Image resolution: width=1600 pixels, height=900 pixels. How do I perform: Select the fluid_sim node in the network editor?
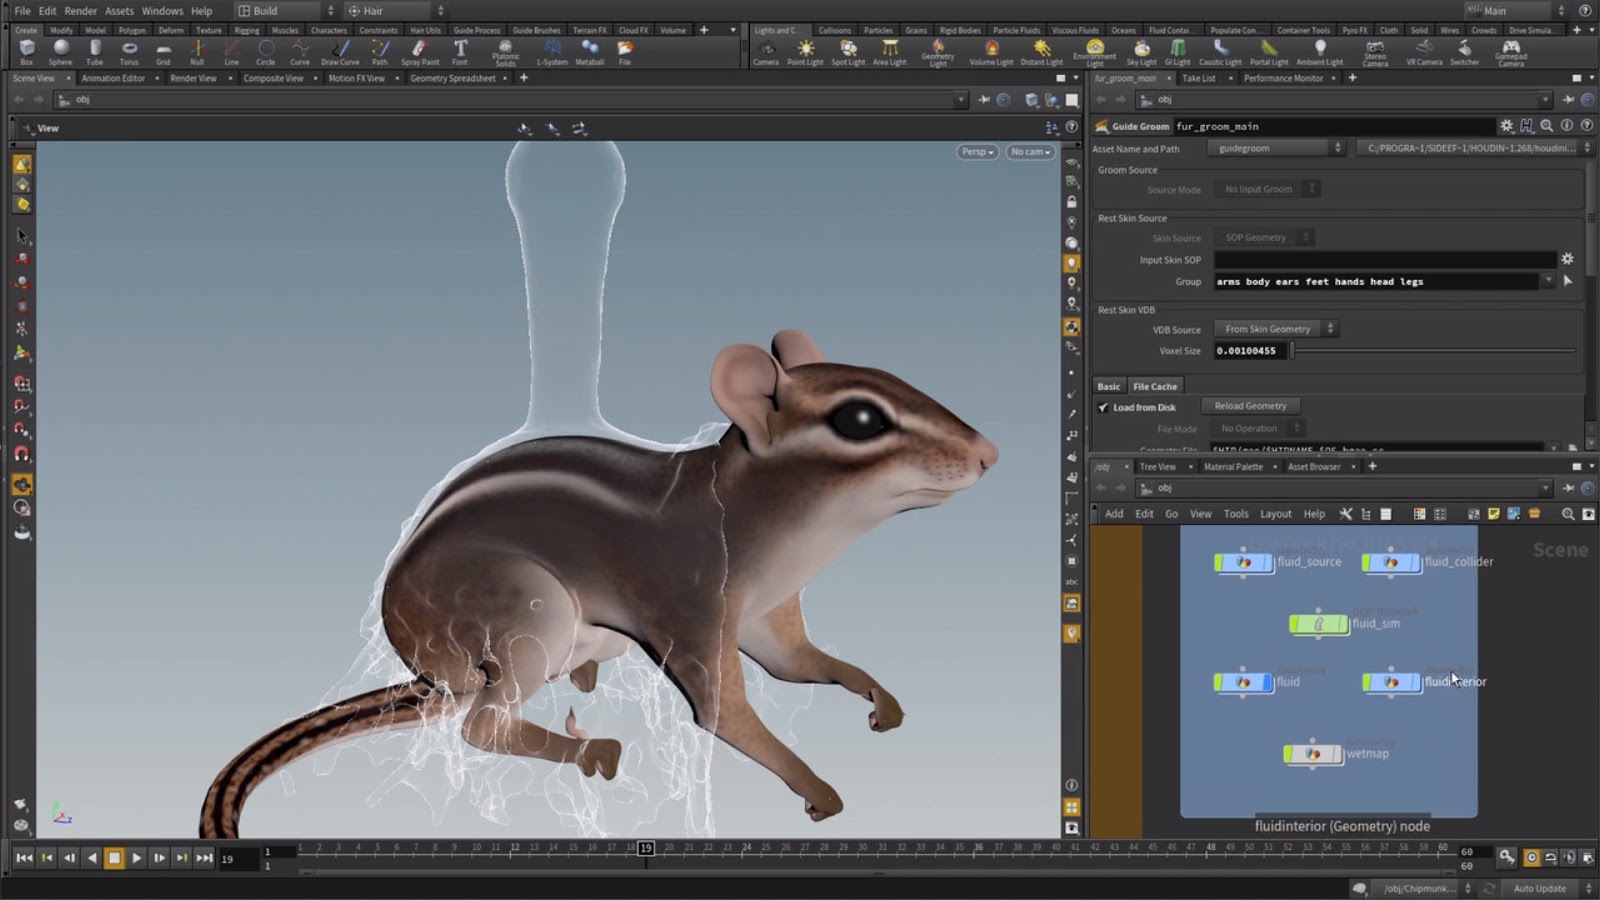tap(1320, 623)
